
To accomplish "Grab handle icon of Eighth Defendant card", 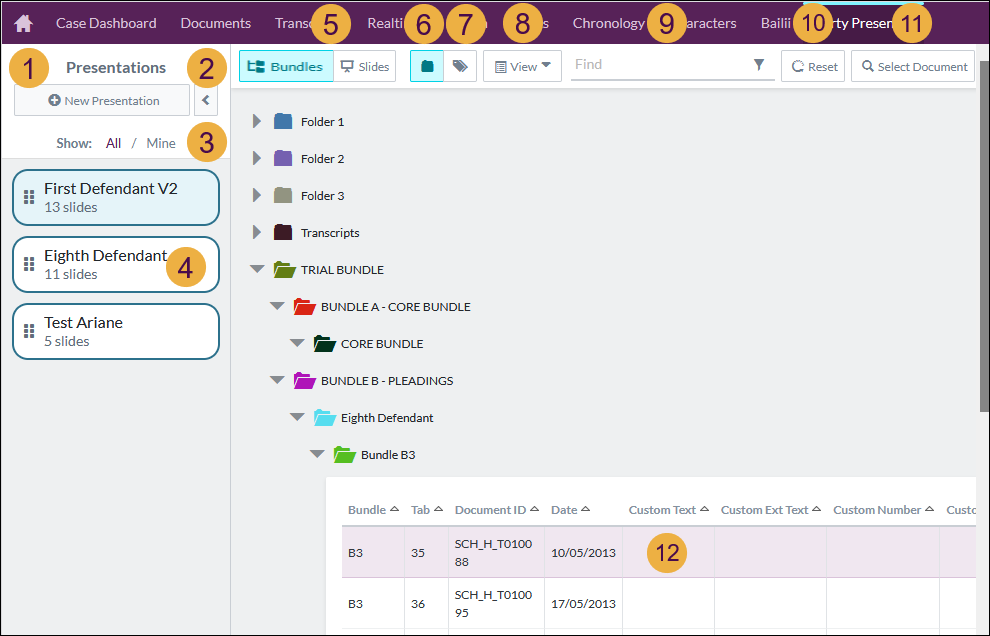I will pyautogui.click(x=29, y=265).
